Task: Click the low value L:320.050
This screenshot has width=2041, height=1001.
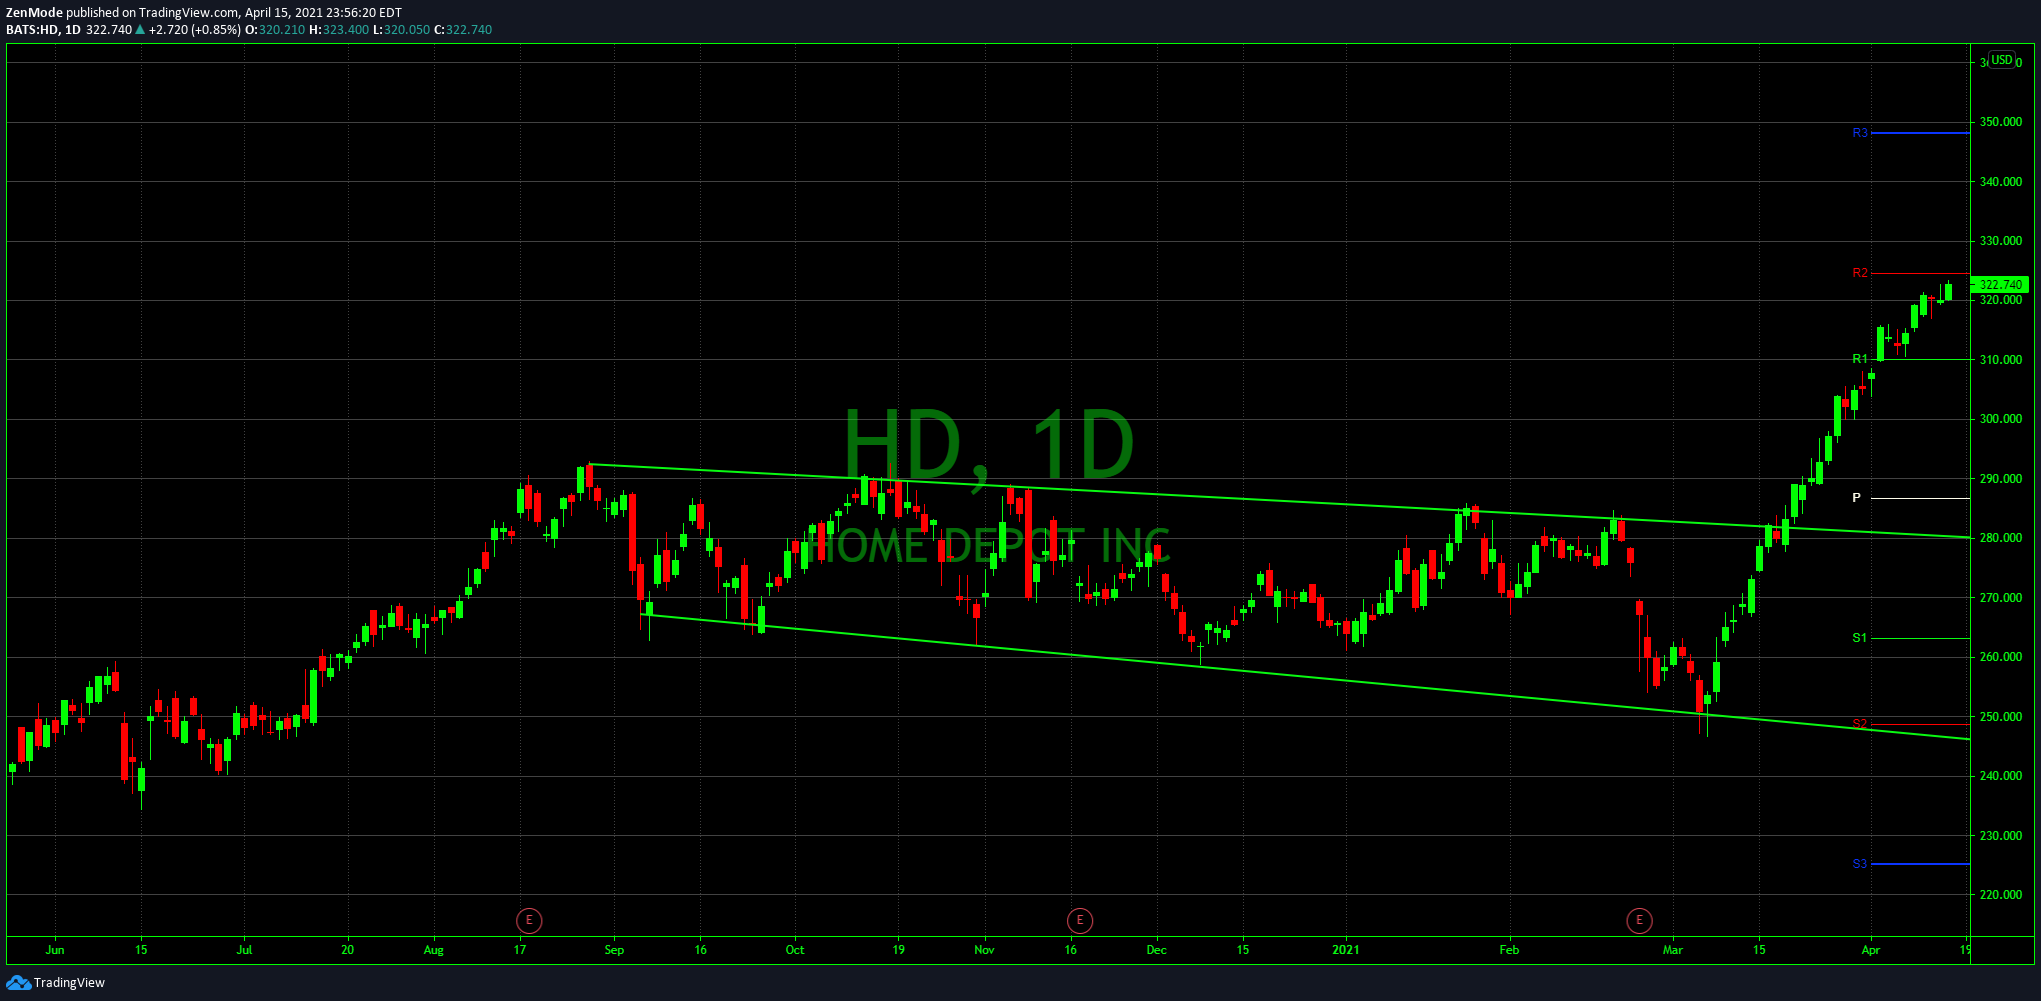Action: coord(401,30)
